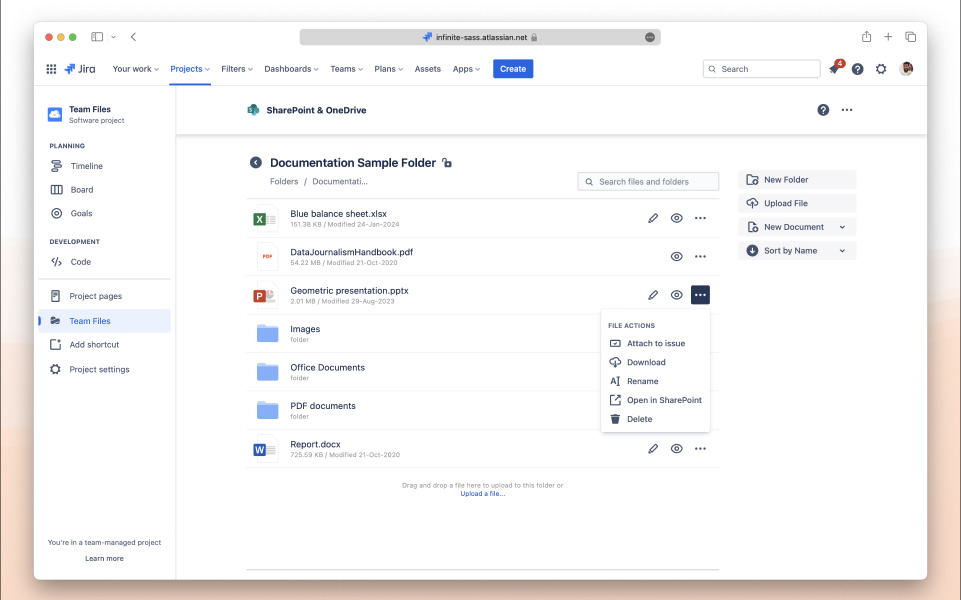The image size is (961, 600).
Task: Focus the Jira Search field
Action: coord(761,69)
